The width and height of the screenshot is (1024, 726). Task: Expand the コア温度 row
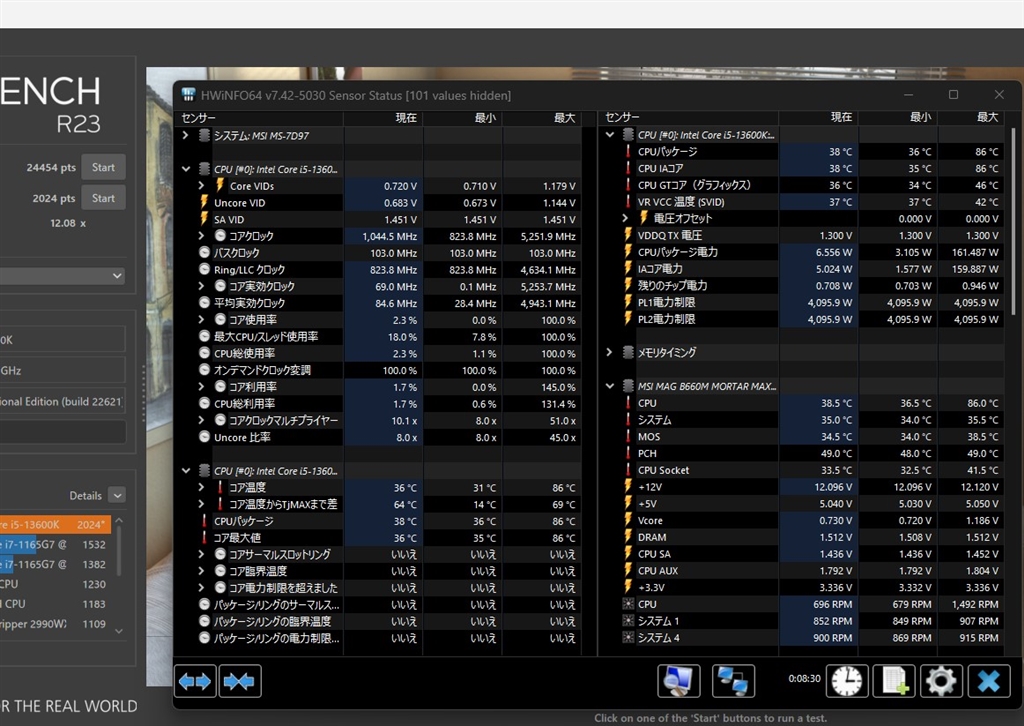201,488
